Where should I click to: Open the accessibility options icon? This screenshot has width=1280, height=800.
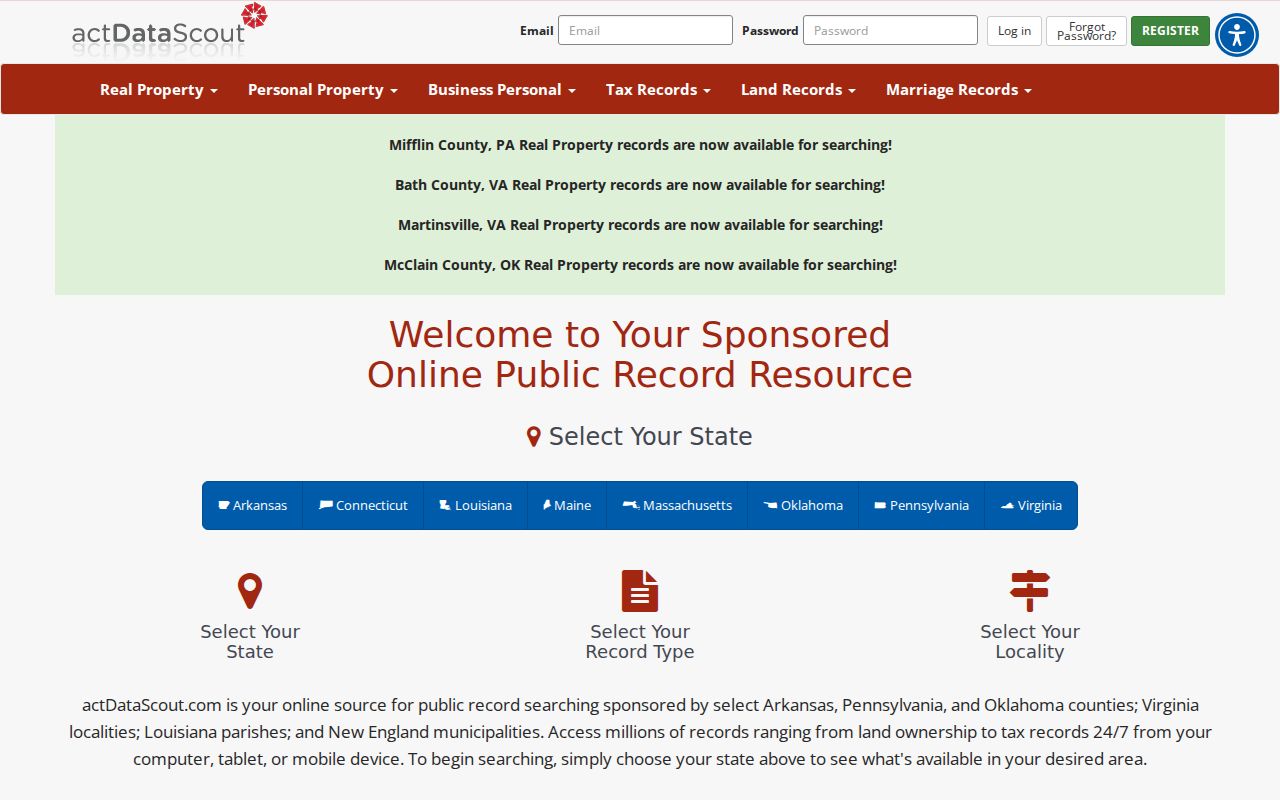[x=1237, y=35]
